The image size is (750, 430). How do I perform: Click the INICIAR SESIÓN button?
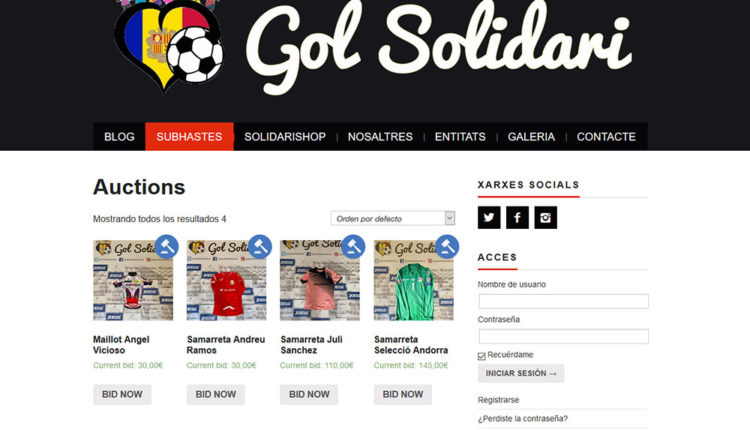tap(521, 374)
